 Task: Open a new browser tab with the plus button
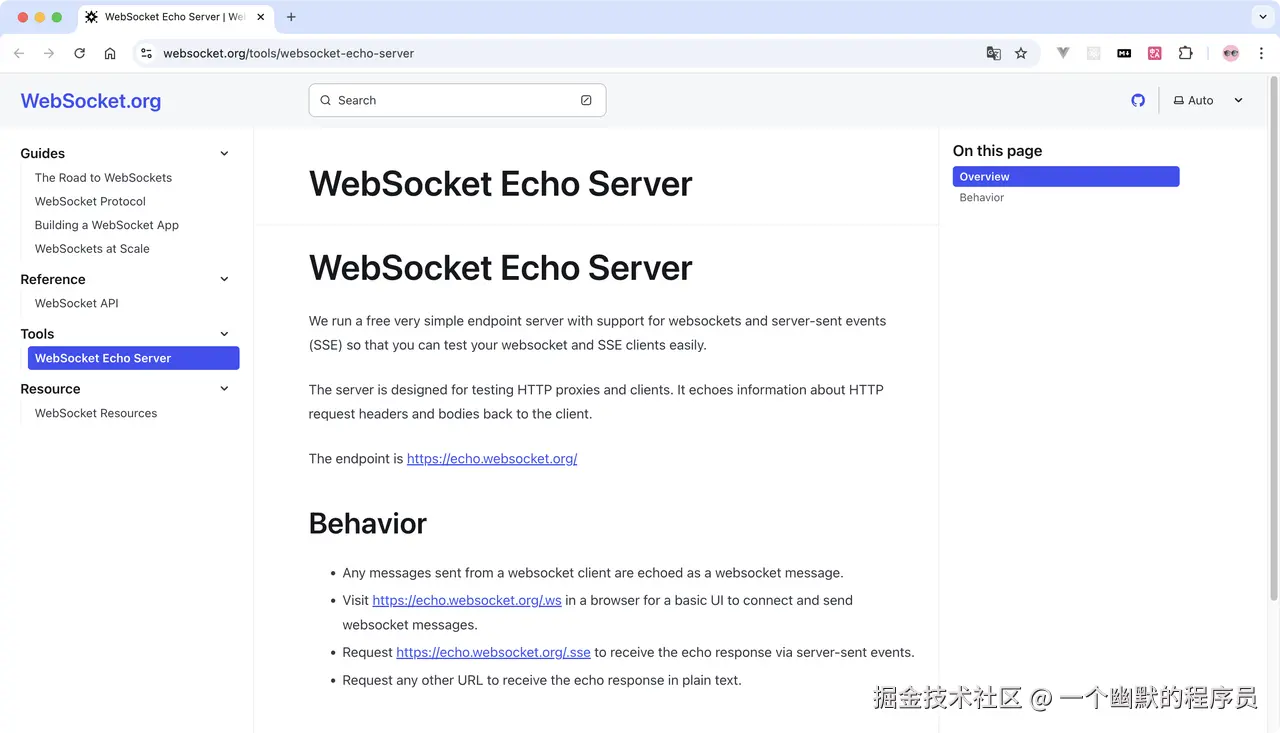click(290, 17)
